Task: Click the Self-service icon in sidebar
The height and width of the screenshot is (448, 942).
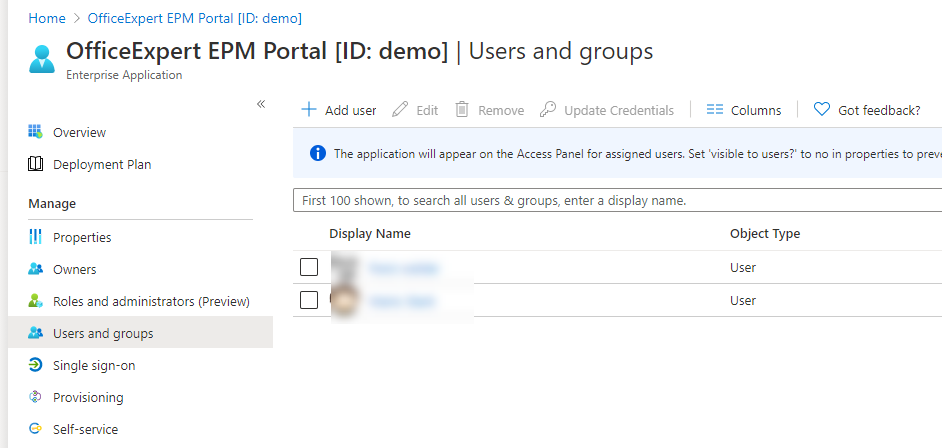Action: [x=36, y=429]
